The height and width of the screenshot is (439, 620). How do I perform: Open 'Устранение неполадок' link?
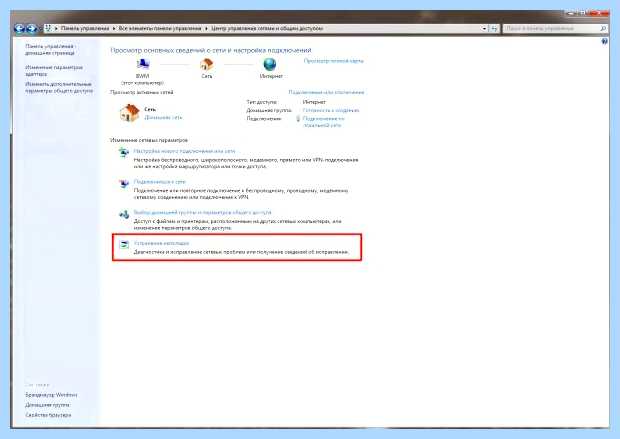pos(161,243)
